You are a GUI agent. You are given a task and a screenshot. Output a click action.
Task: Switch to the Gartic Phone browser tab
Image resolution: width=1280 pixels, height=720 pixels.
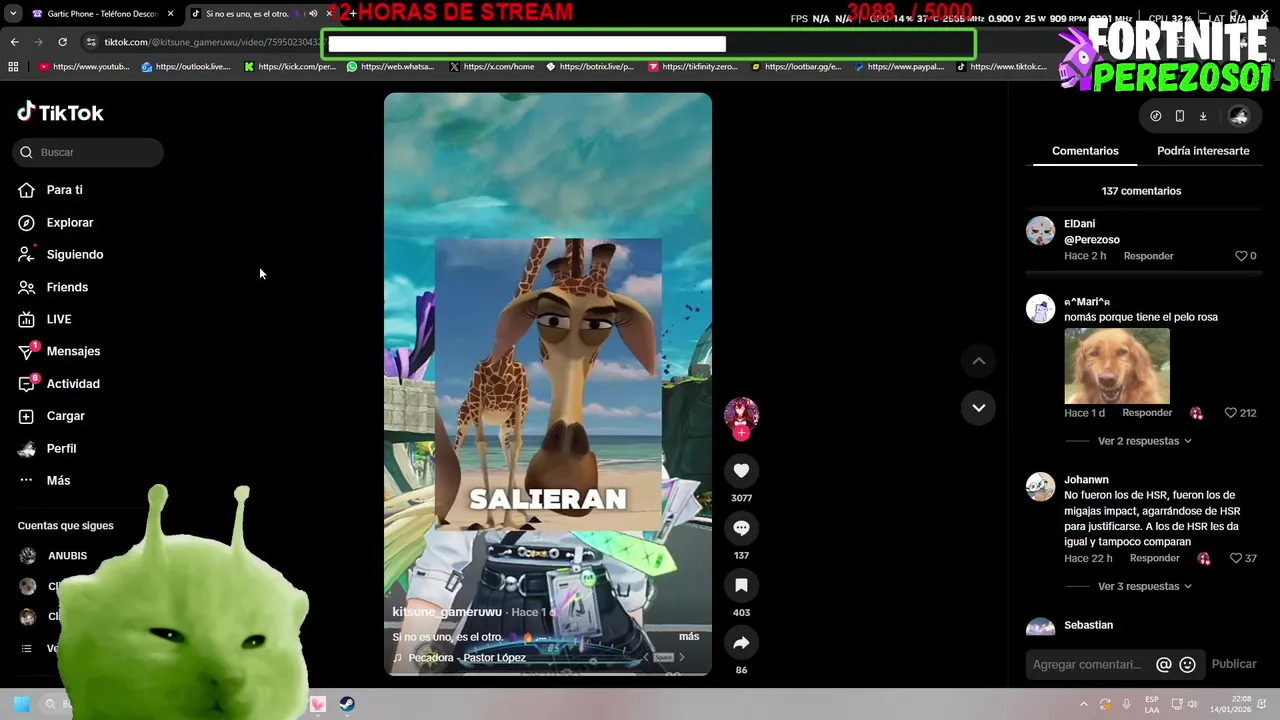click(103, 14)
